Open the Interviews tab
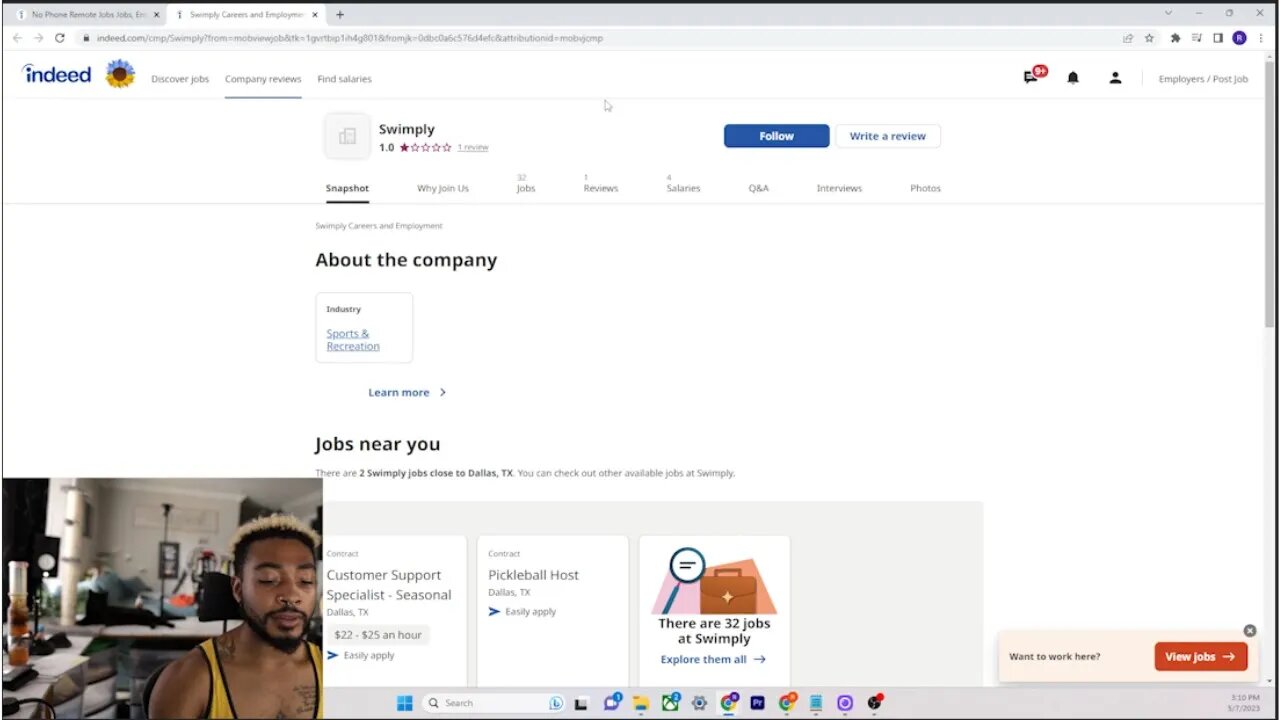Image resolution: width=1280 pixels, height=720 pixels. [839, 188]
